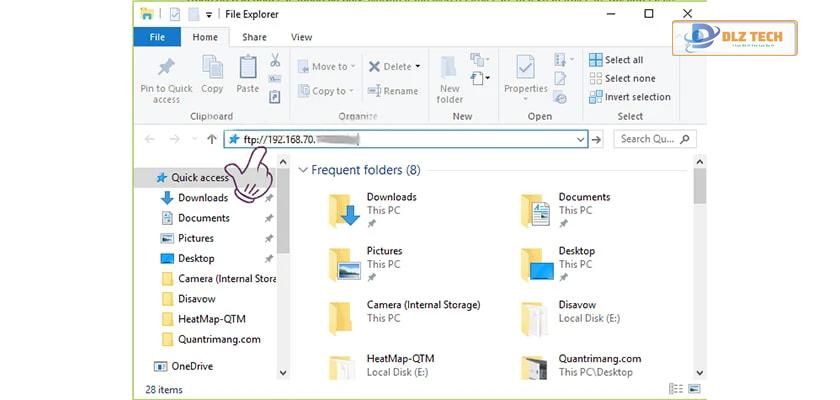Click the Pin to Quick access icon
The width and height of the screenshot is (840, 400).
click(x=166, y=67)
